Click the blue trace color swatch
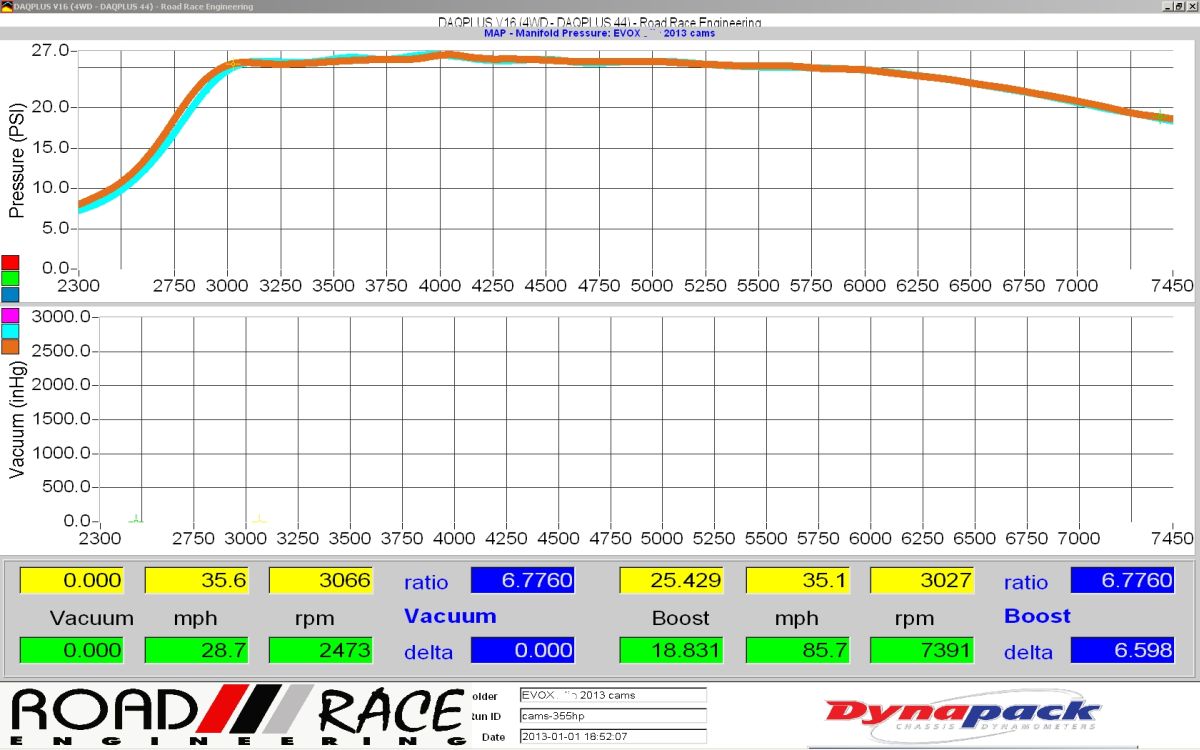1200x750 pixels. (10, 294)
